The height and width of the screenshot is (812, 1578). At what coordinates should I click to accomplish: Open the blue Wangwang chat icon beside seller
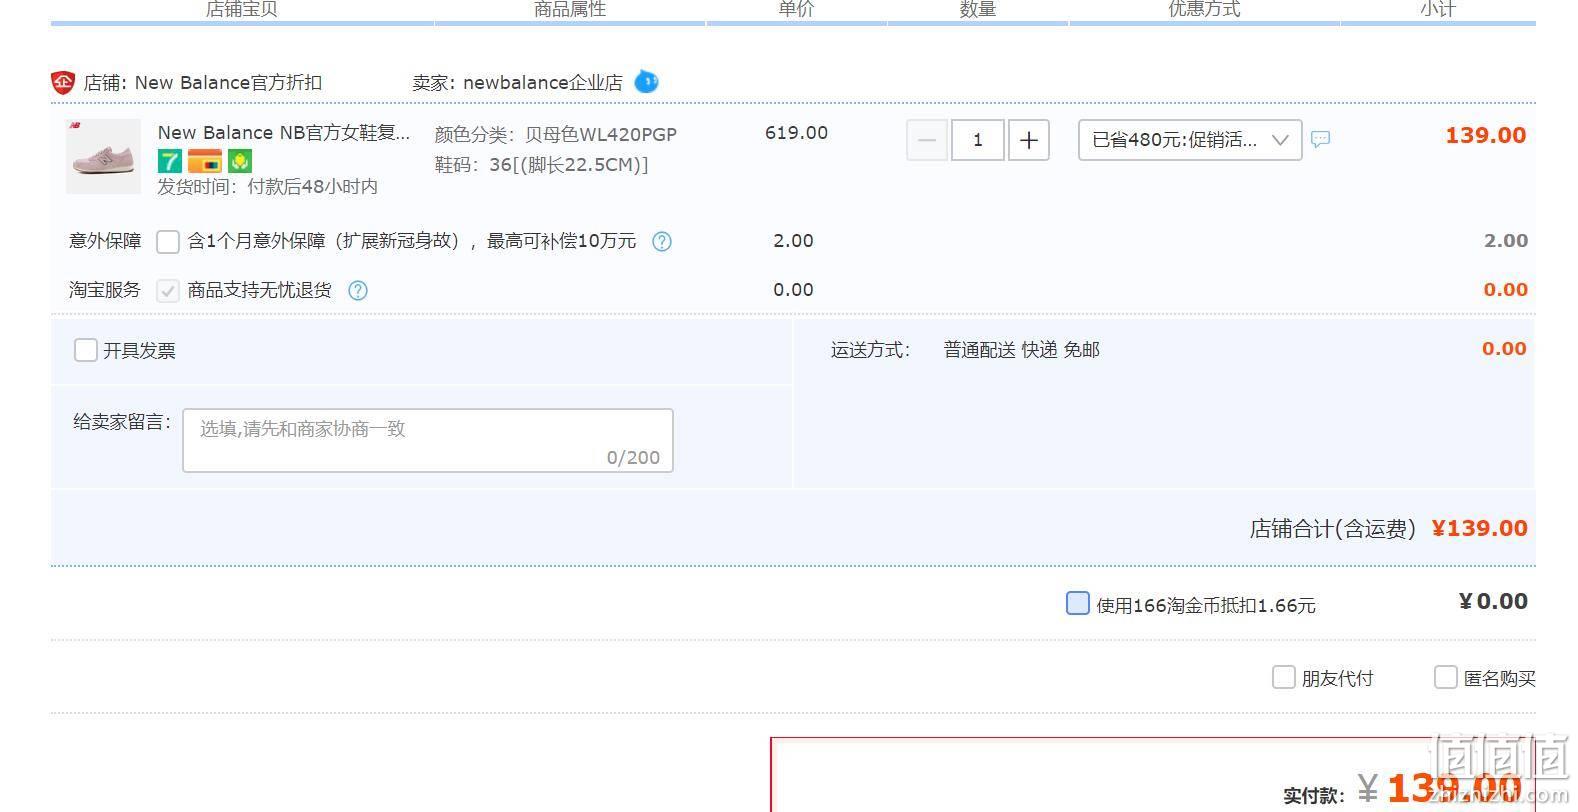[x=647, y=81]
